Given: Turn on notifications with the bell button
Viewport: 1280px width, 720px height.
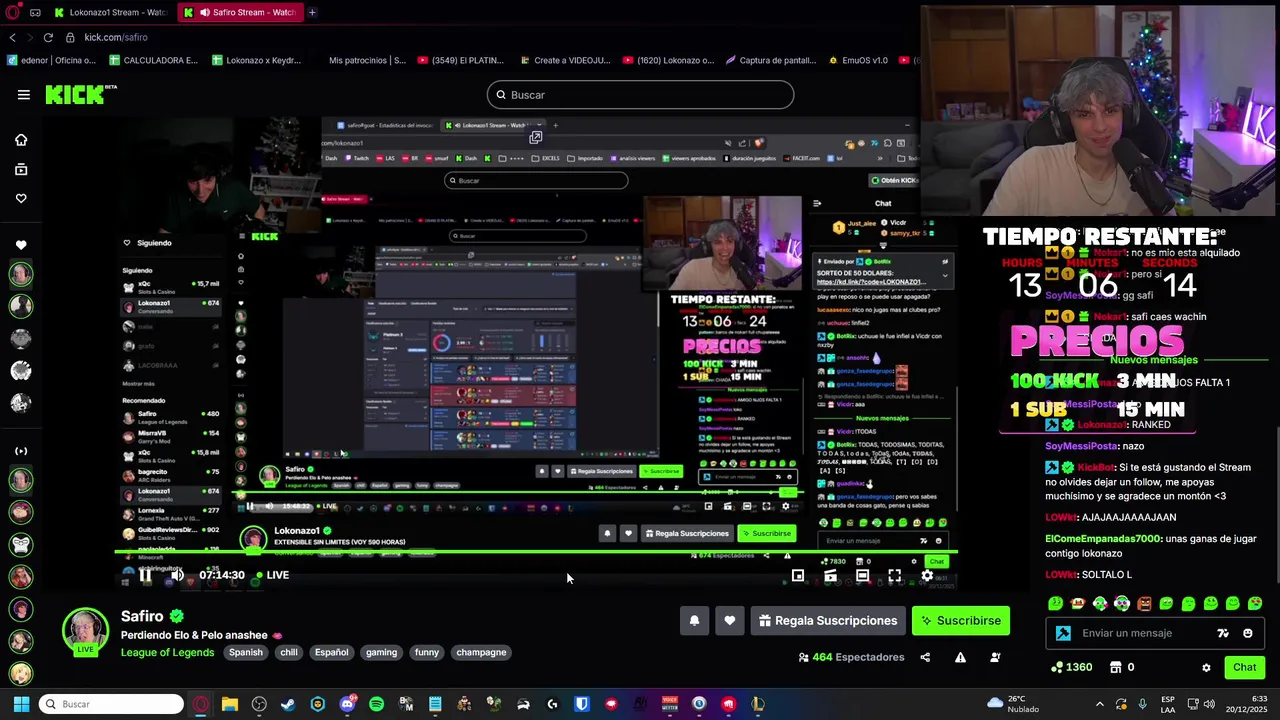Looking at the screenshot, I should pos(694,621).
